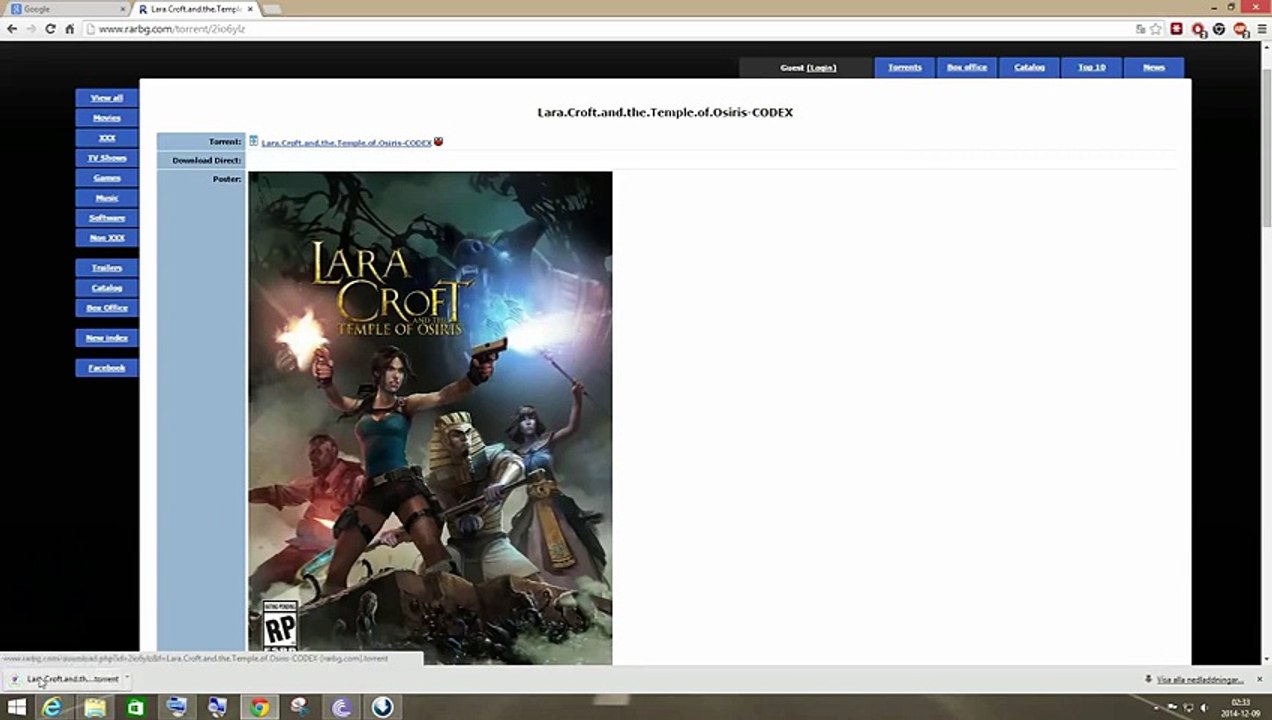The width and height of the screenshot is (1272, 720).
Task: Click 'Visa alla nedladdningar' link
Action: (1200, 680)
